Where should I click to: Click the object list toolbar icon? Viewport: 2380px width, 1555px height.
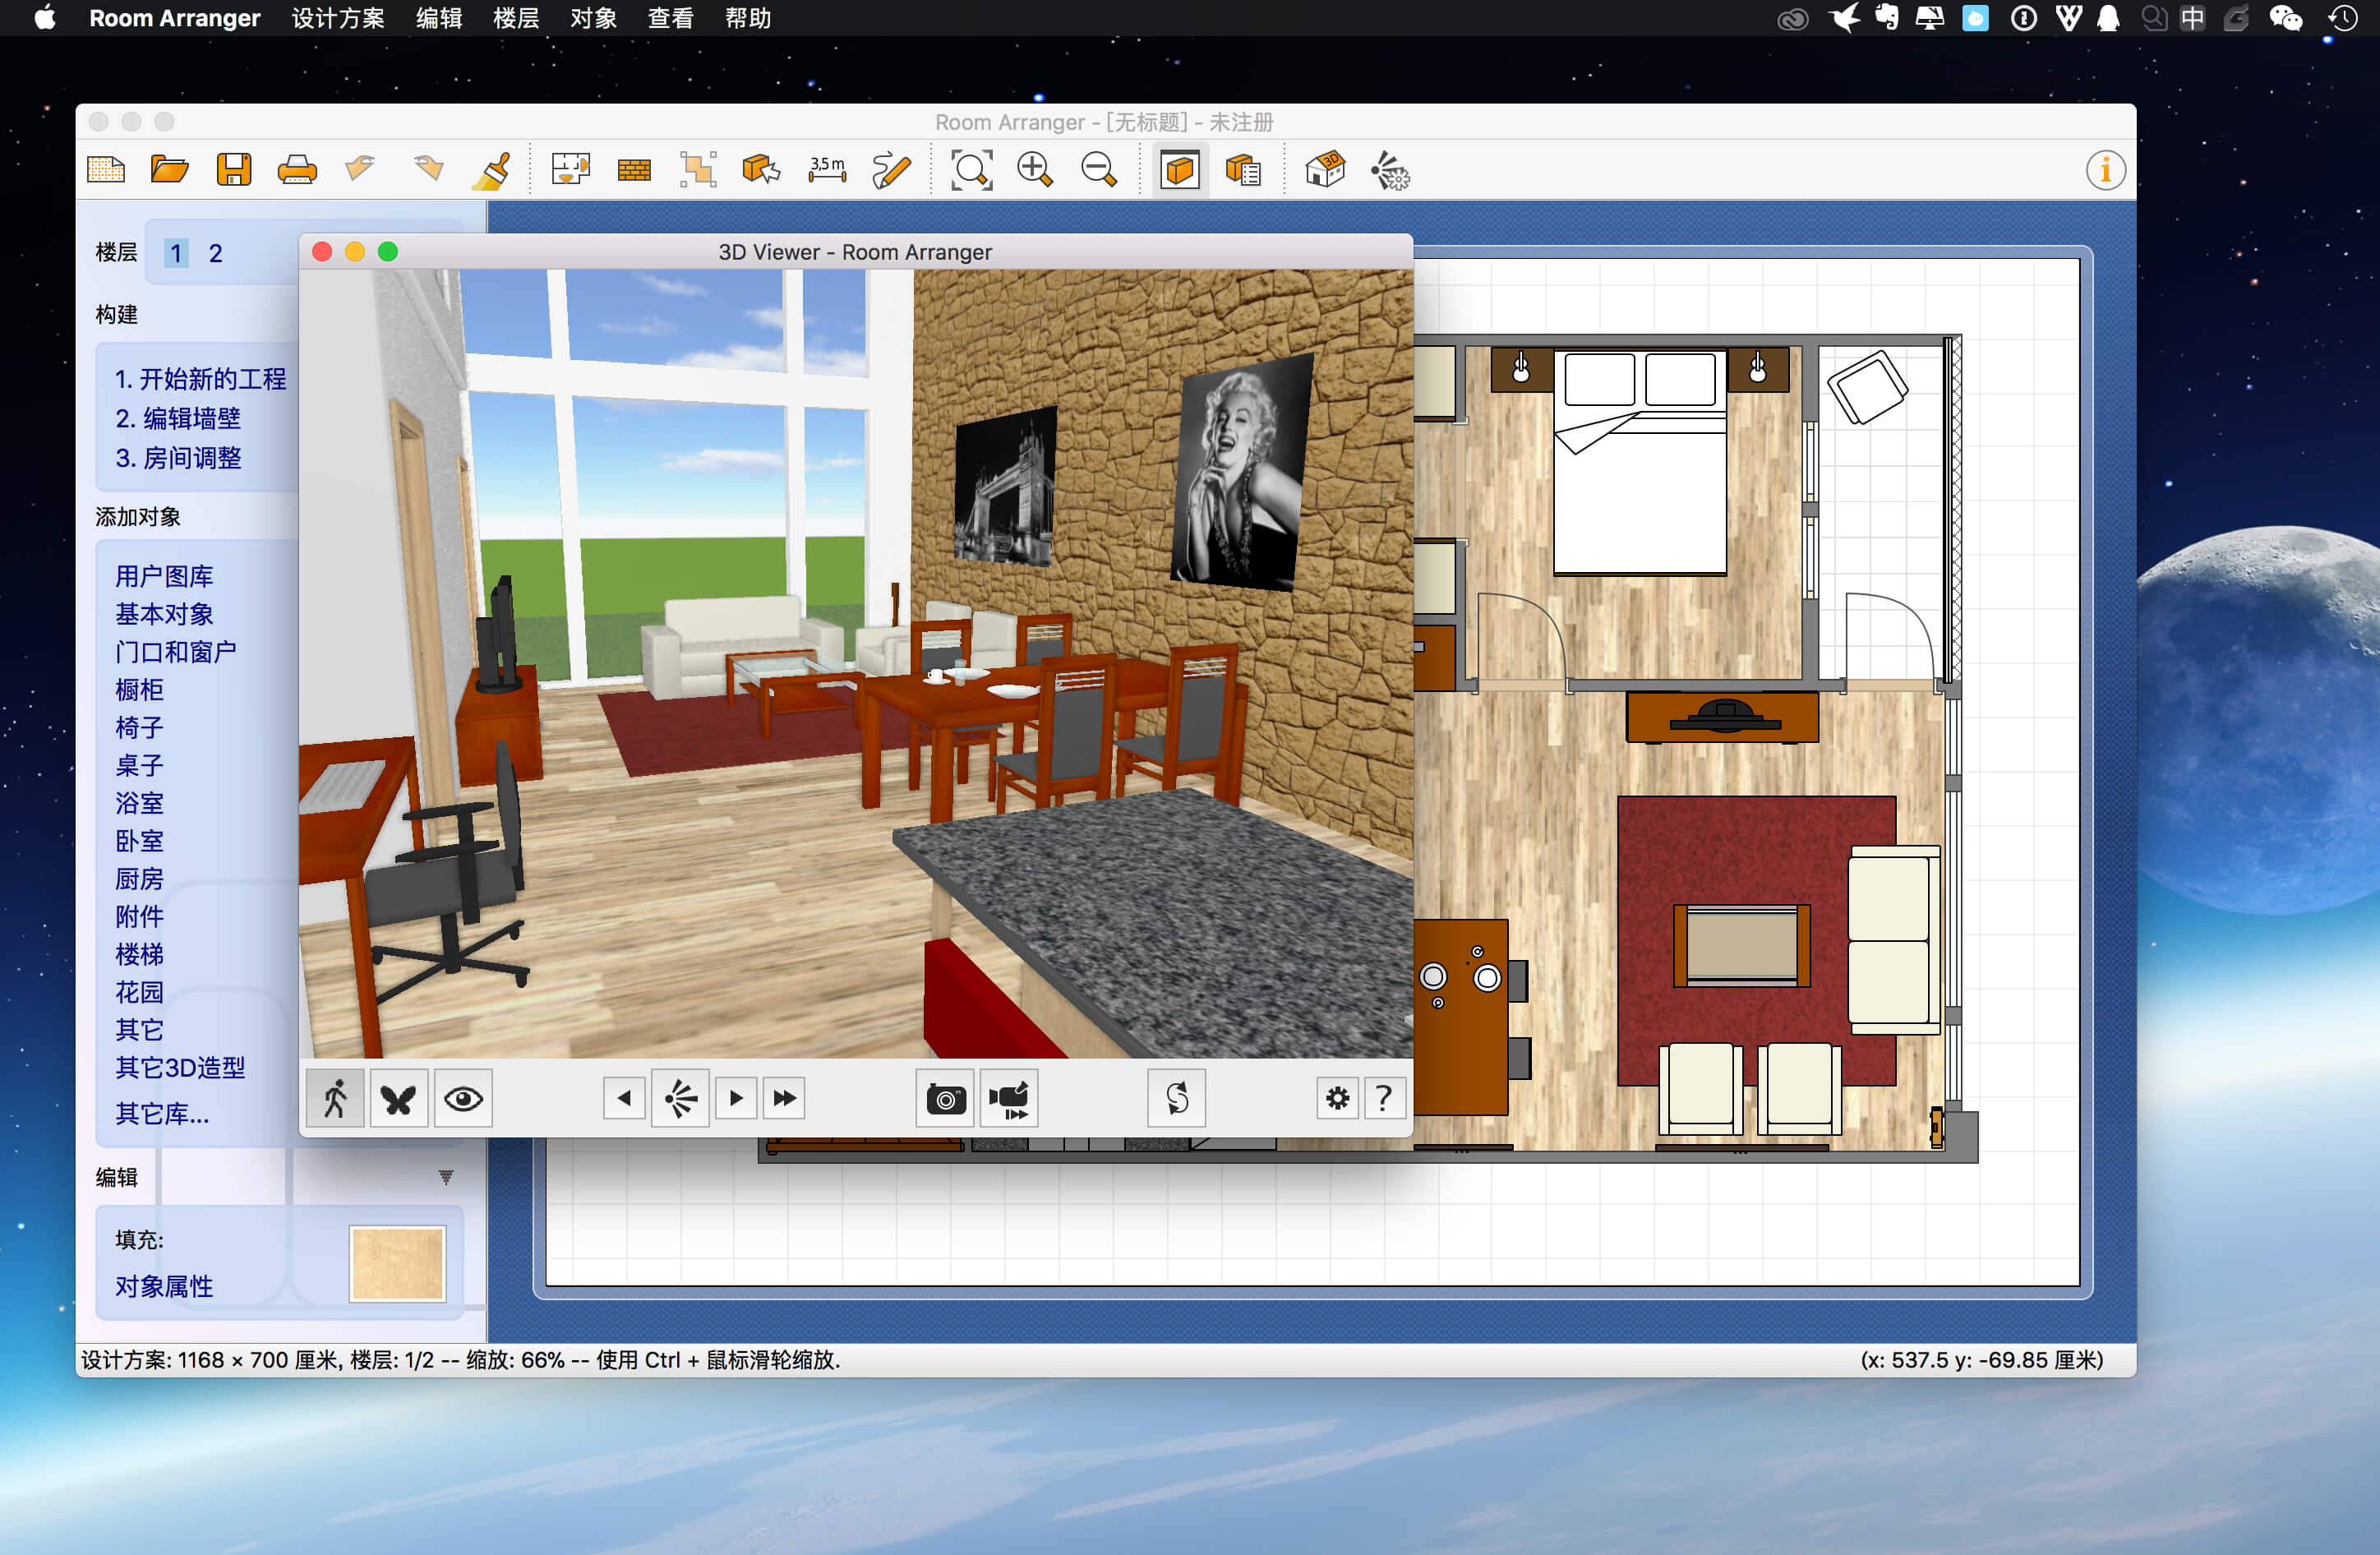(x=1244, y=170)
